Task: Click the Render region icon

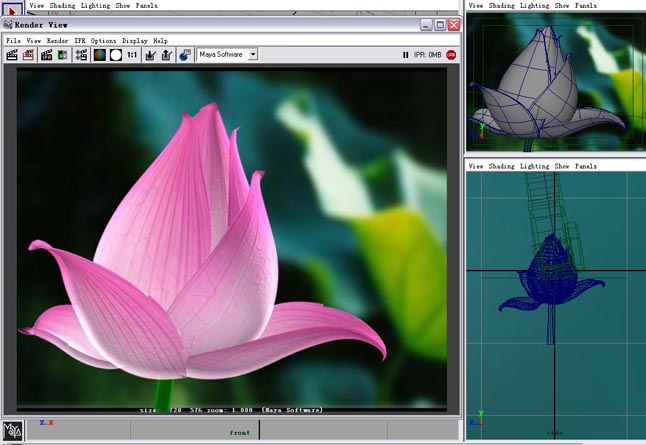Action: tap(28, 55)
